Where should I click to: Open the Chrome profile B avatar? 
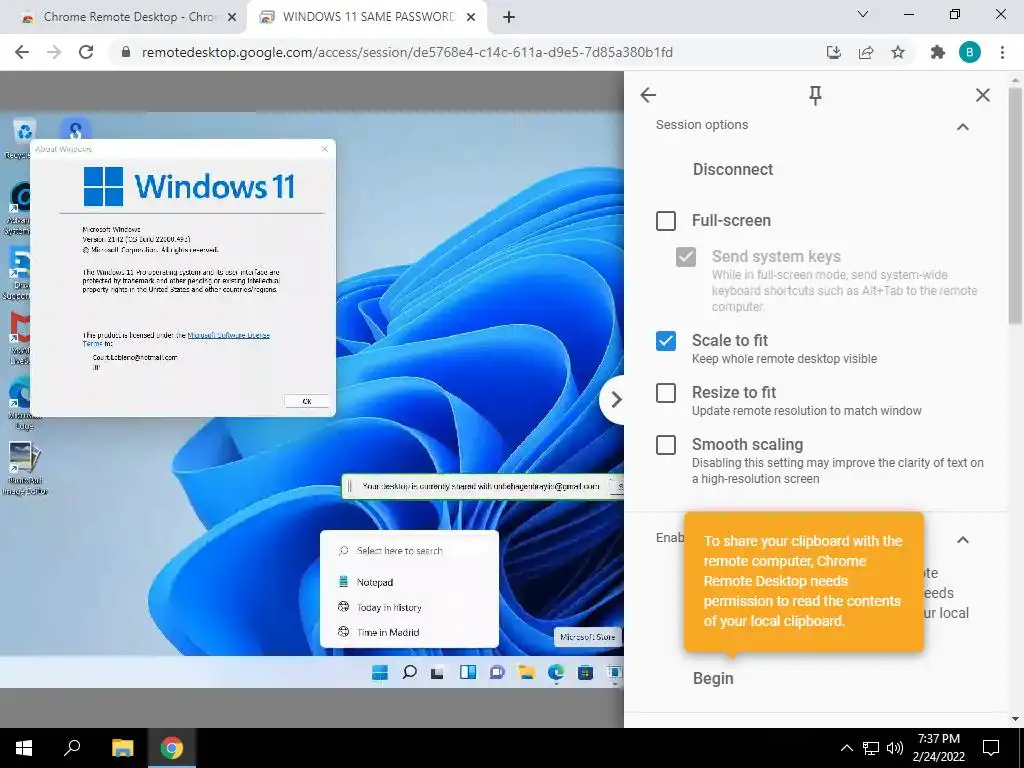(x=970, y=52)
